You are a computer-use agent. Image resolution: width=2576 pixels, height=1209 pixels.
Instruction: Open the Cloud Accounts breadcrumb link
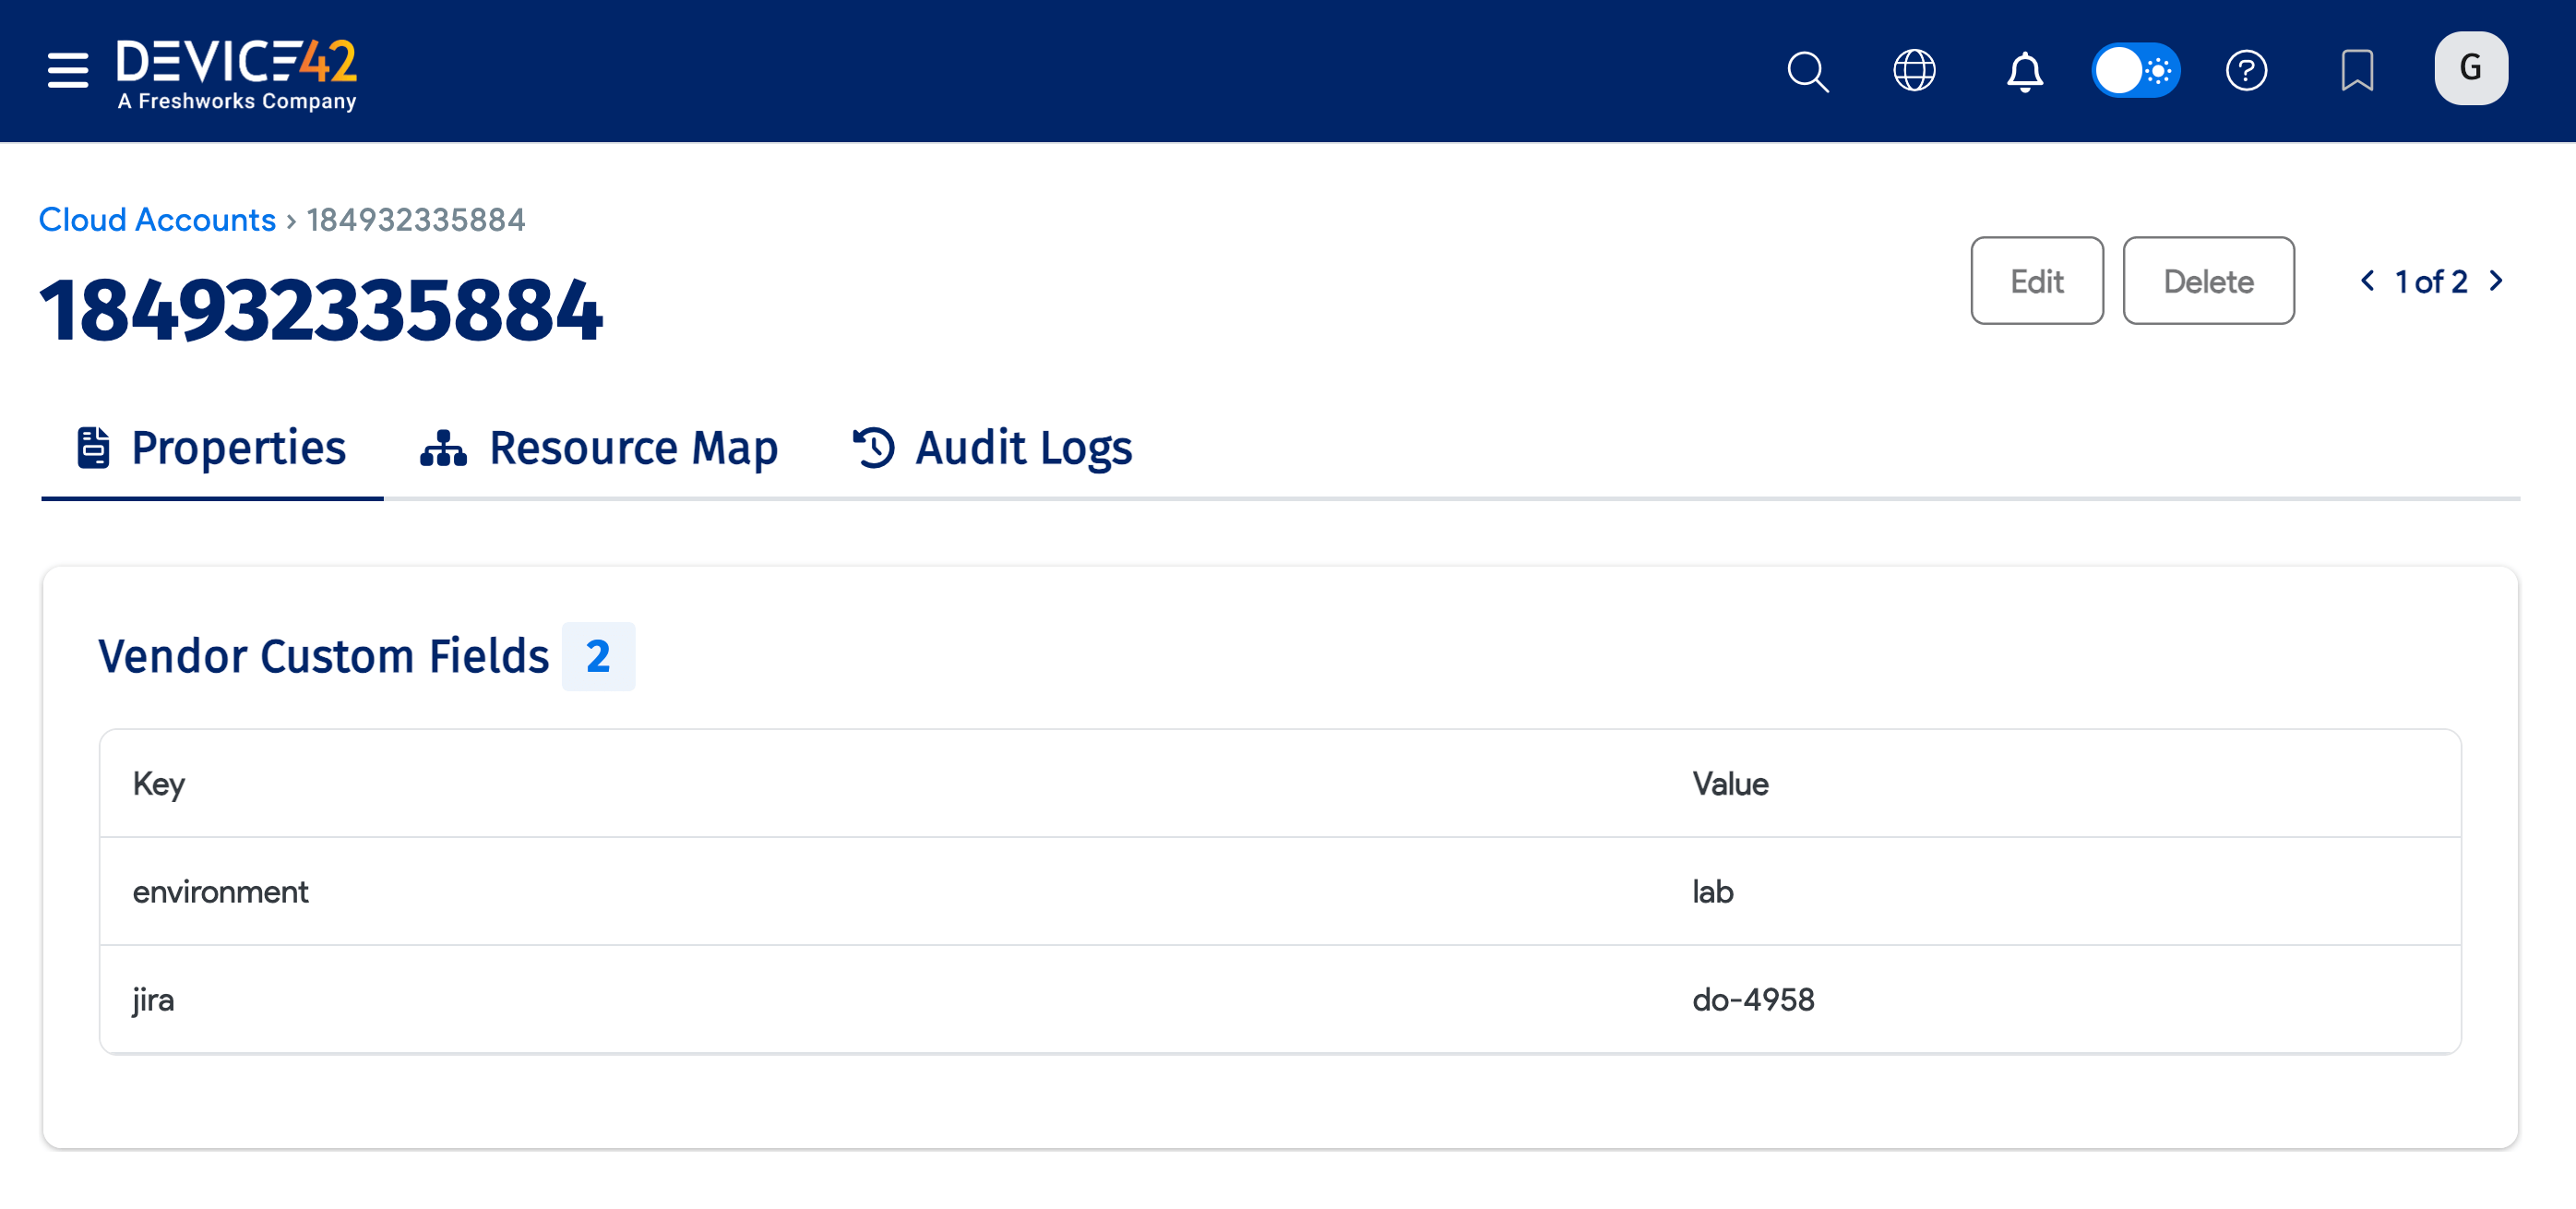[x=157, y=220]
